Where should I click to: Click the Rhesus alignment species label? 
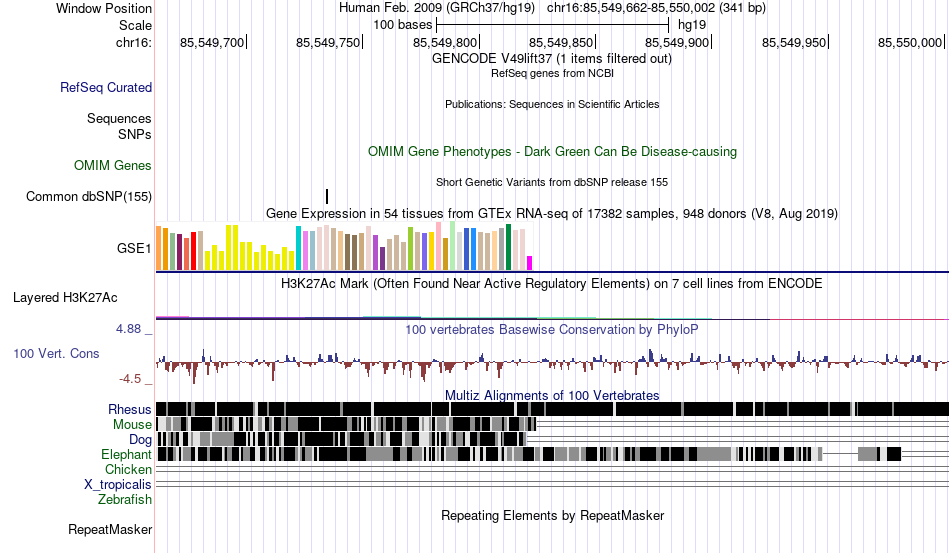(x=130, y=409)
